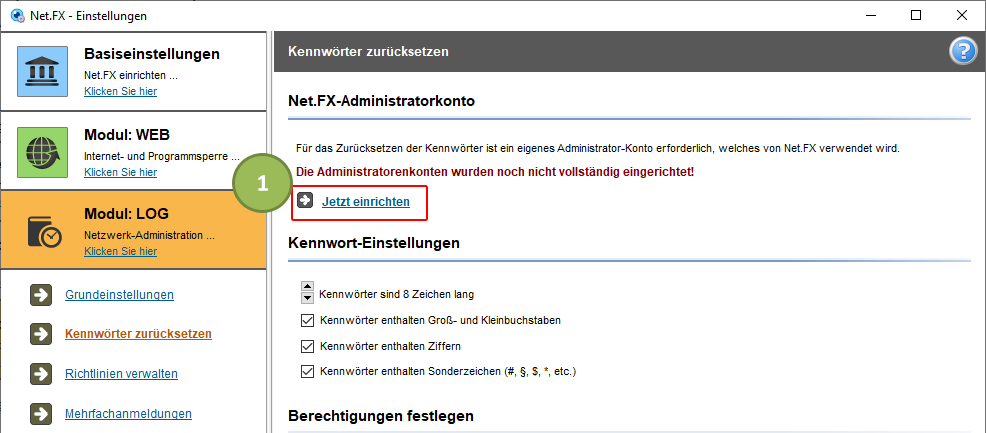This screenshot has height=433, width=986.
Task: Click 'Internet- und Programmsperre ...' subtitle
Action: (x=162, y=156)
